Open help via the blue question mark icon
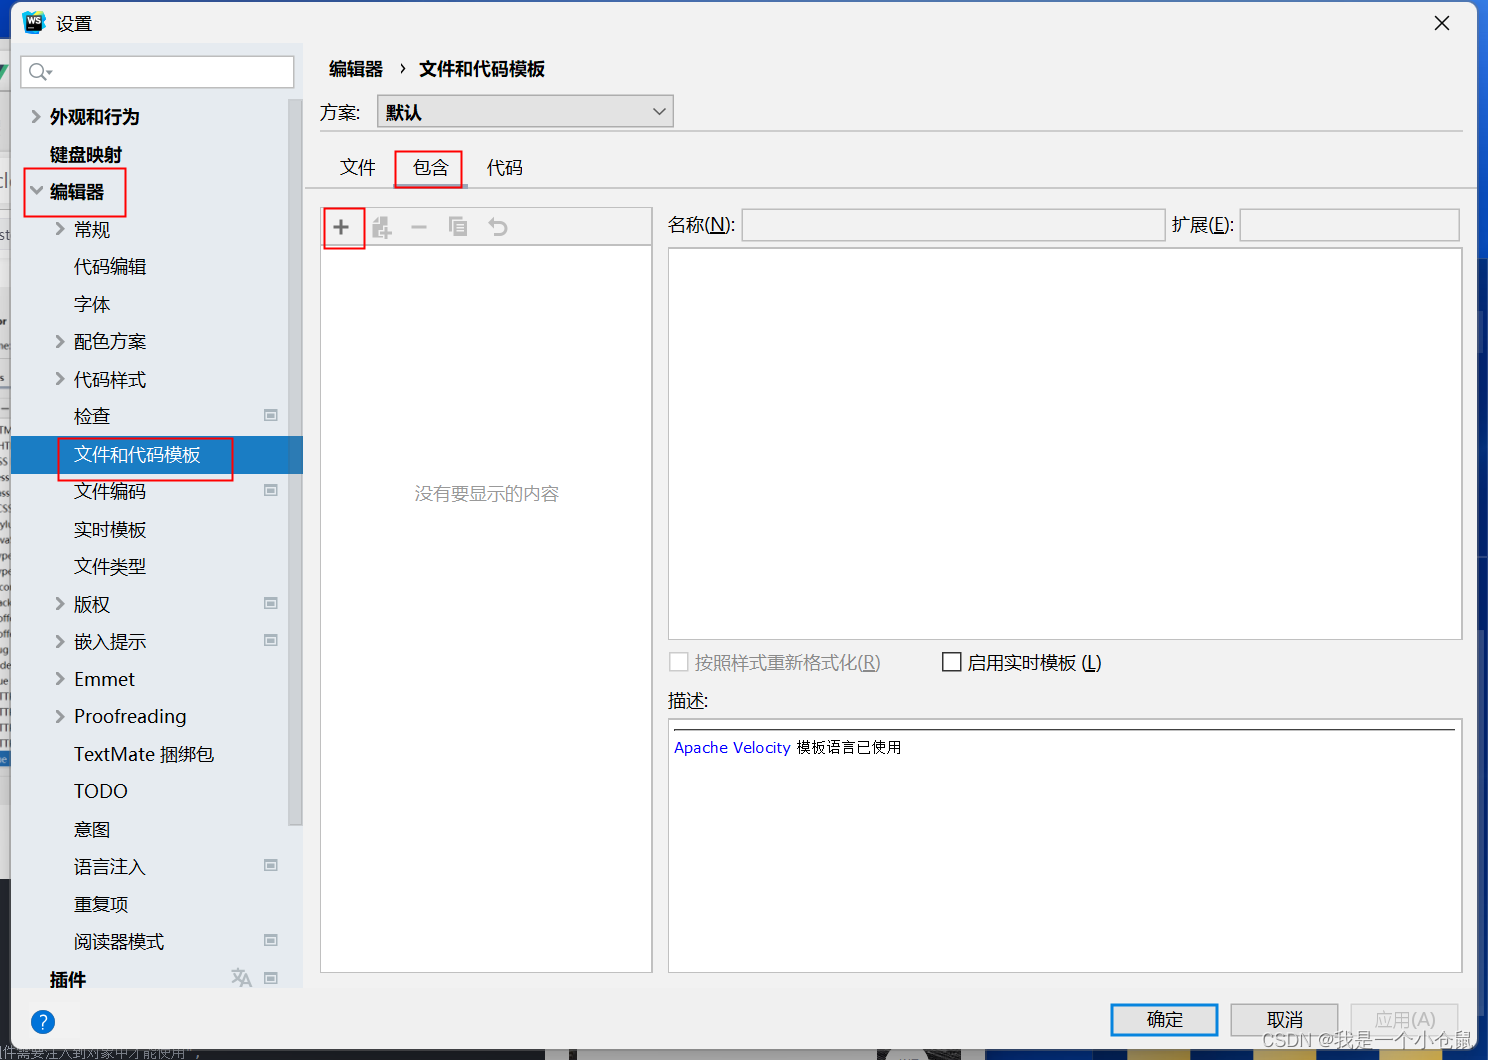1488x1060 pixels. click(43, 1021)
